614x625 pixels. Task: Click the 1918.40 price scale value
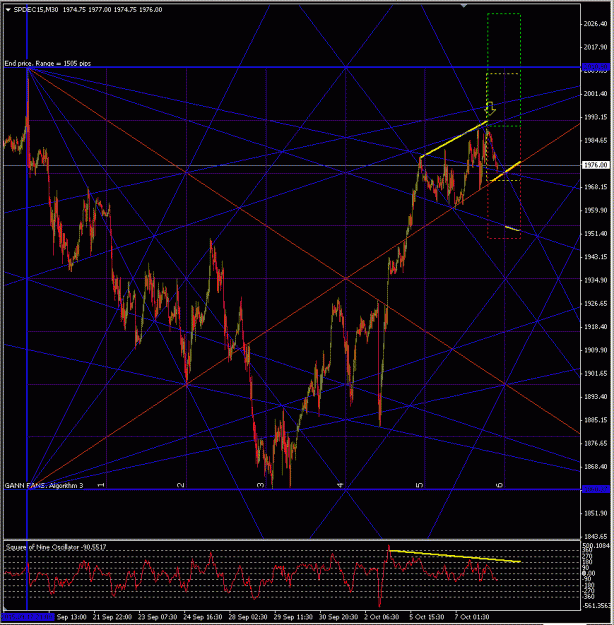point(595,327)
